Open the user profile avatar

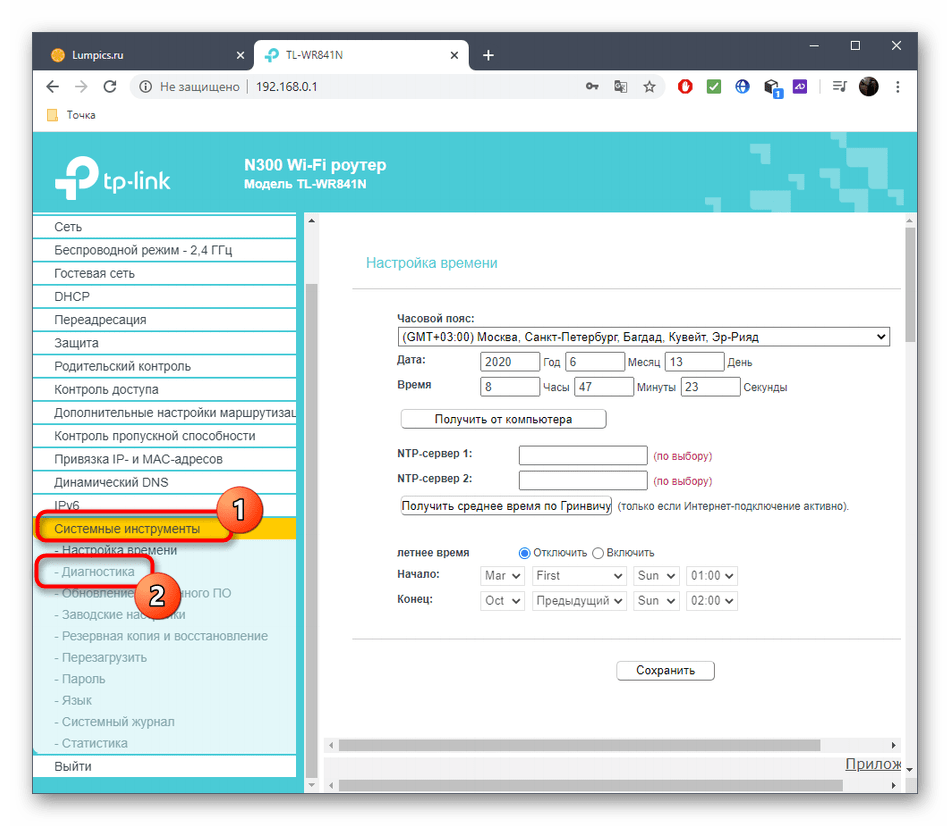click(868, 87)
